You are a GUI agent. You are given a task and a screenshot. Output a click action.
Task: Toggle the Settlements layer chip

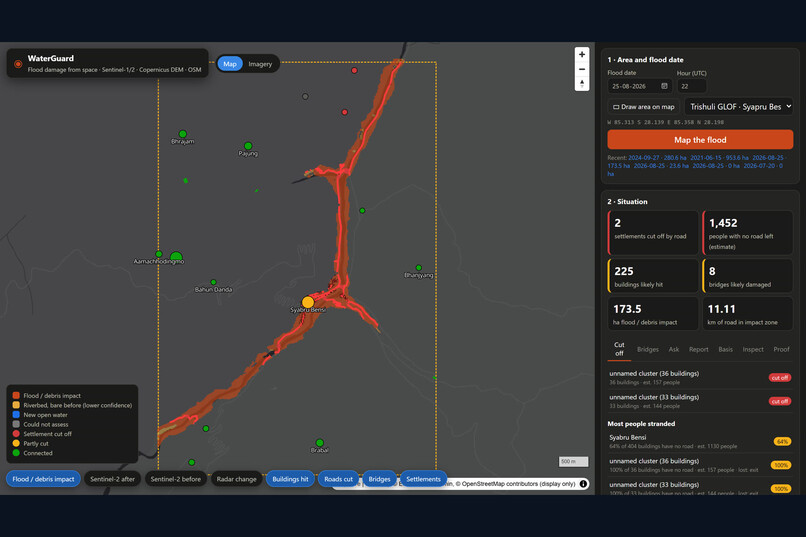click(424, 479)
